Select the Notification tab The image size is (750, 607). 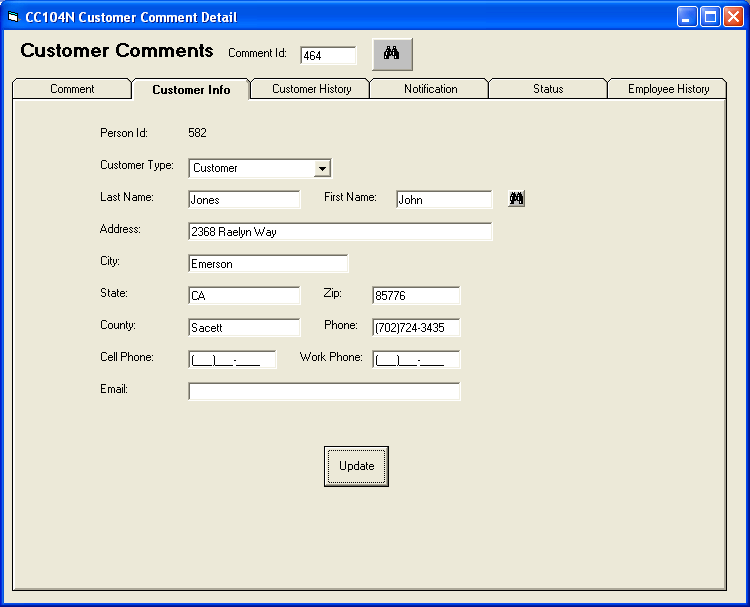[x=430, y=89]
